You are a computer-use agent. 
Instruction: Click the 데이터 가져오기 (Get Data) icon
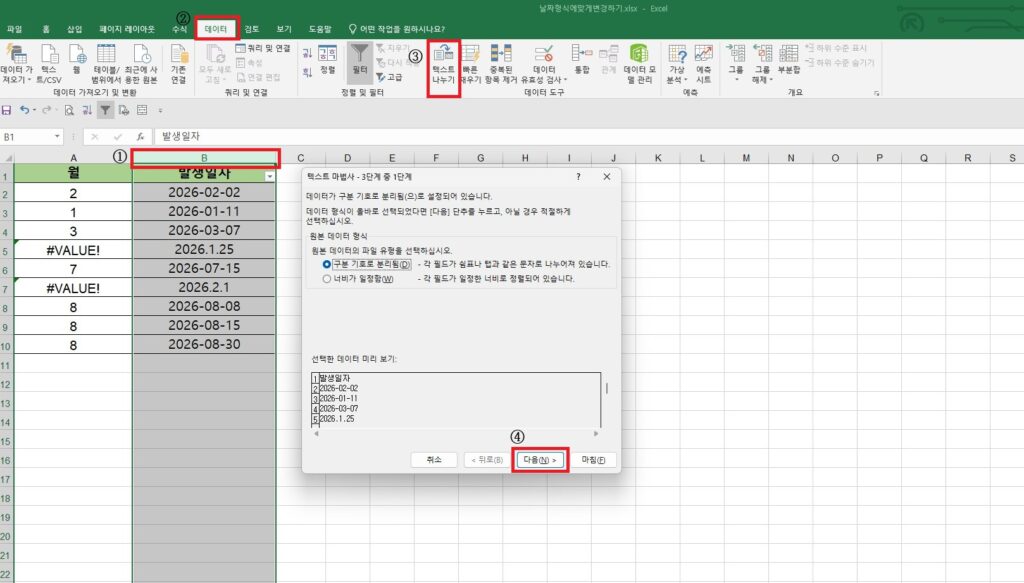(x=16, y=63)
